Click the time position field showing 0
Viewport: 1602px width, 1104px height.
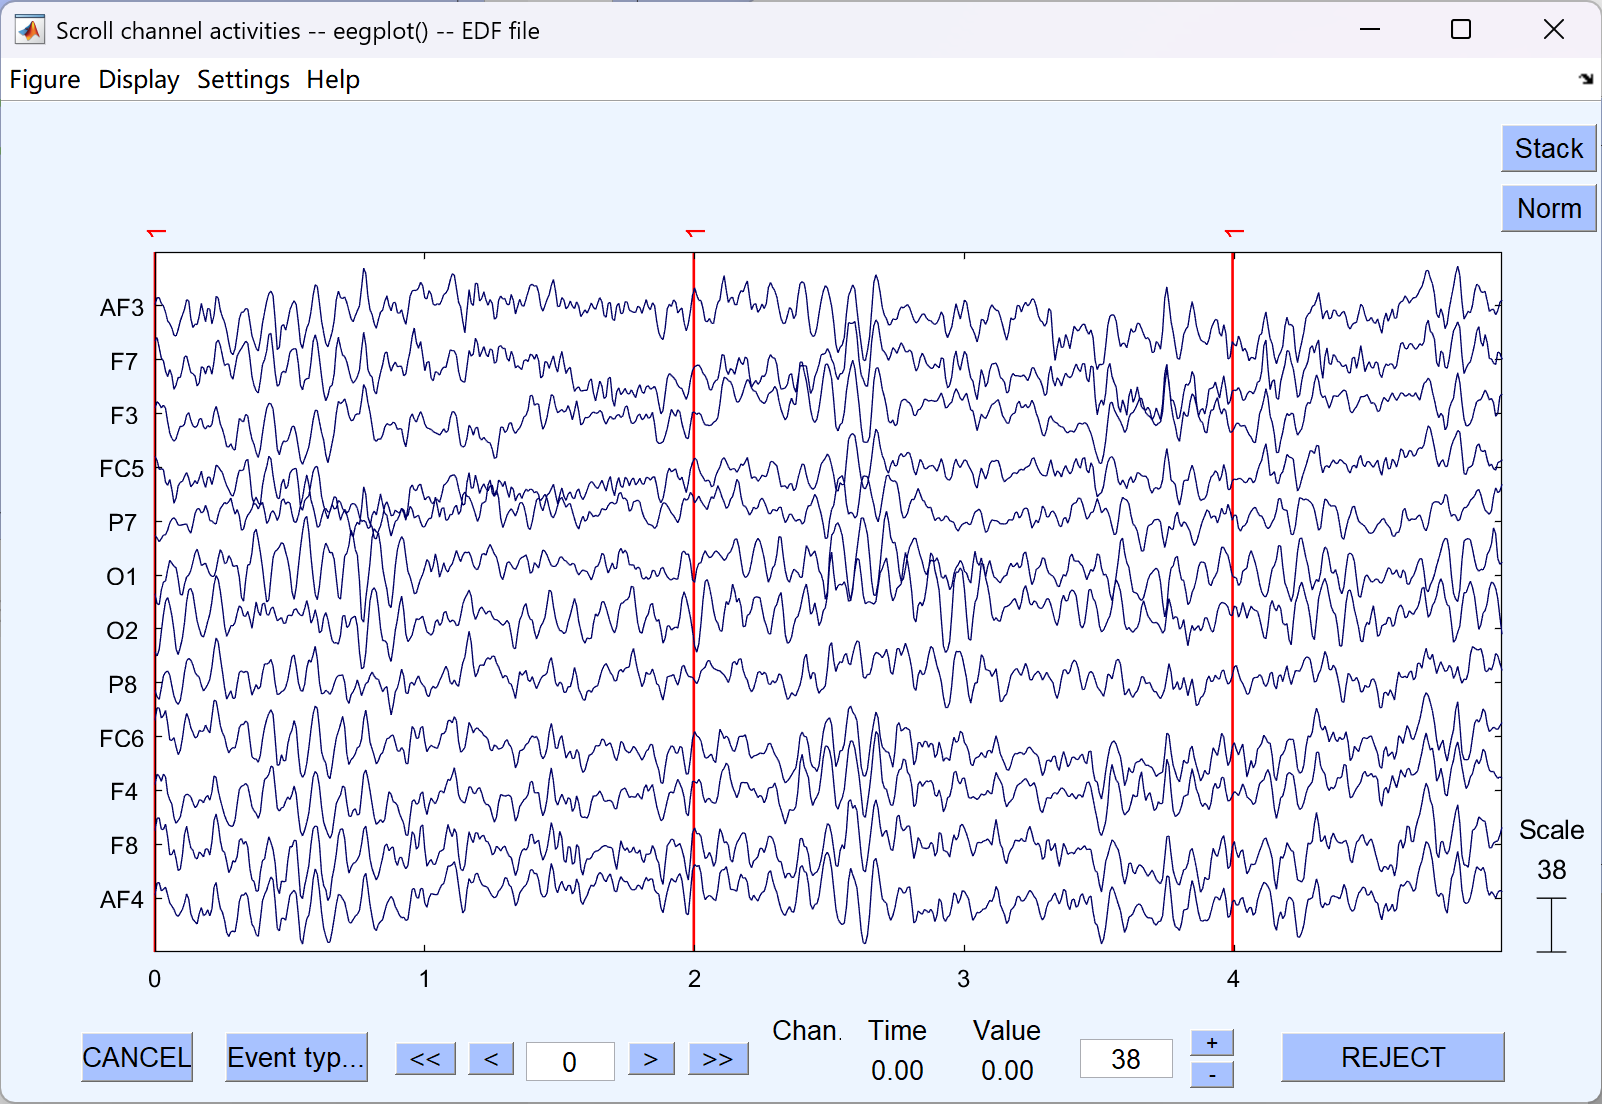pos(570,1061)
